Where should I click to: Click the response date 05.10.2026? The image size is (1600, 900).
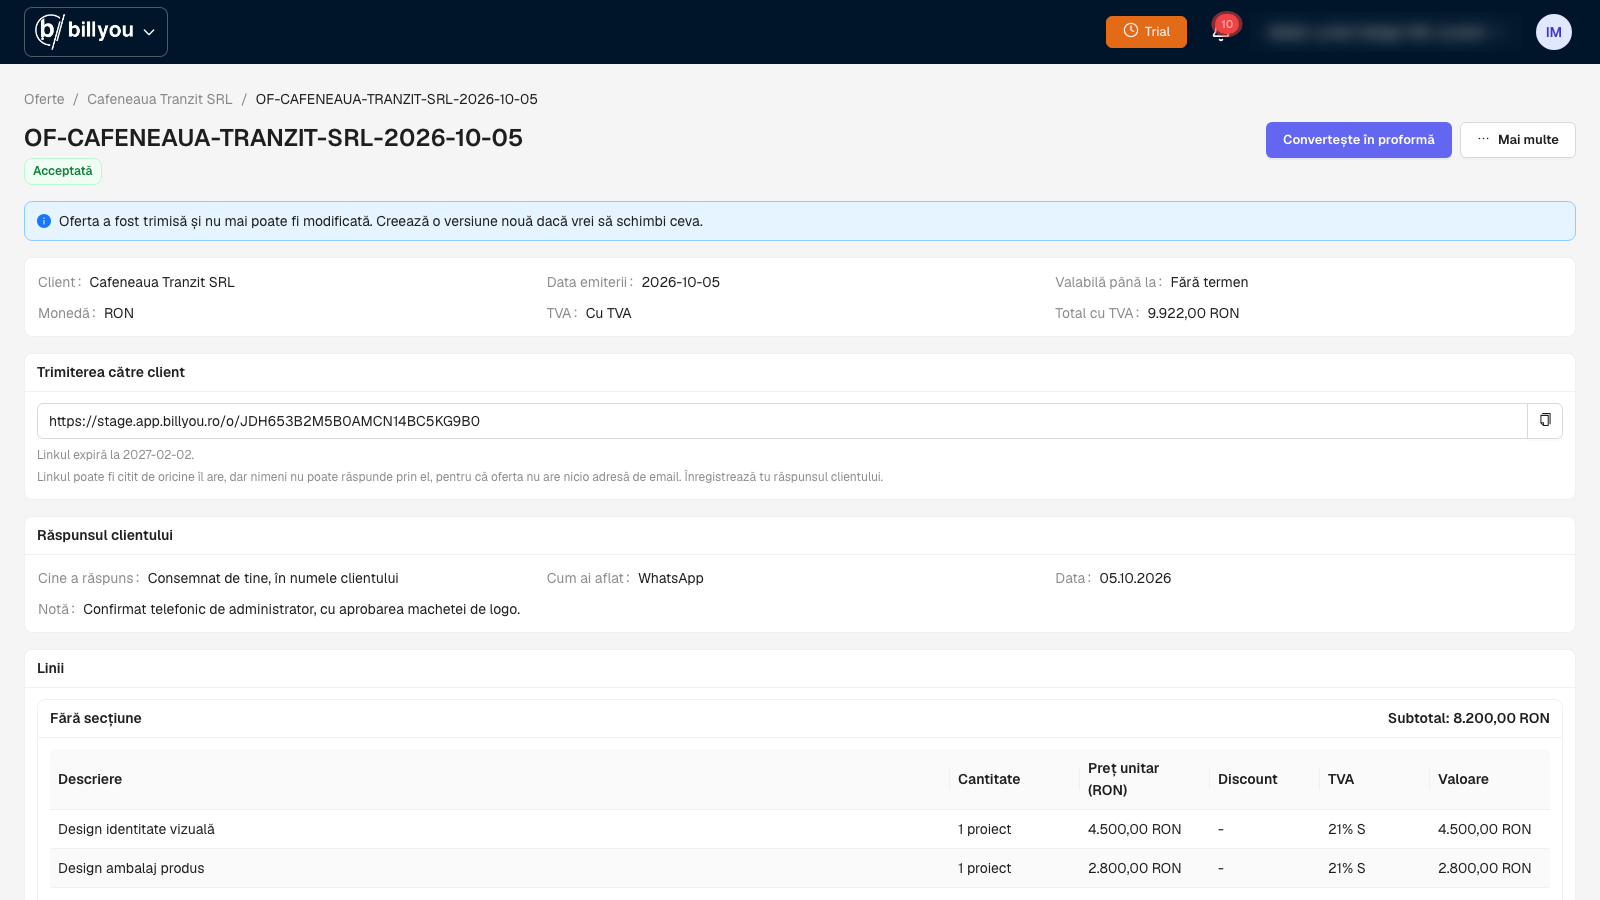[x=1135, y=578]
